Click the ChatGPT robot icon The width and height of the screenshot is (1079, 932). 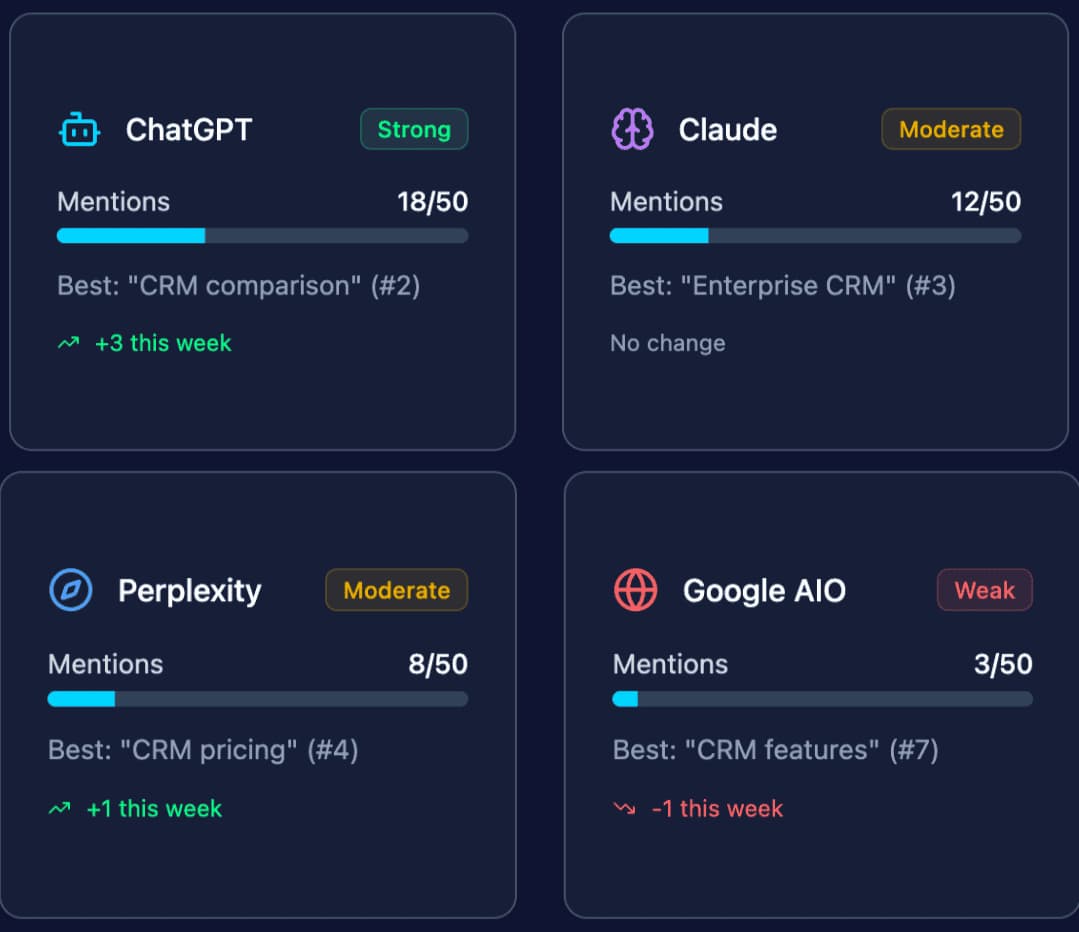point(79,130)
